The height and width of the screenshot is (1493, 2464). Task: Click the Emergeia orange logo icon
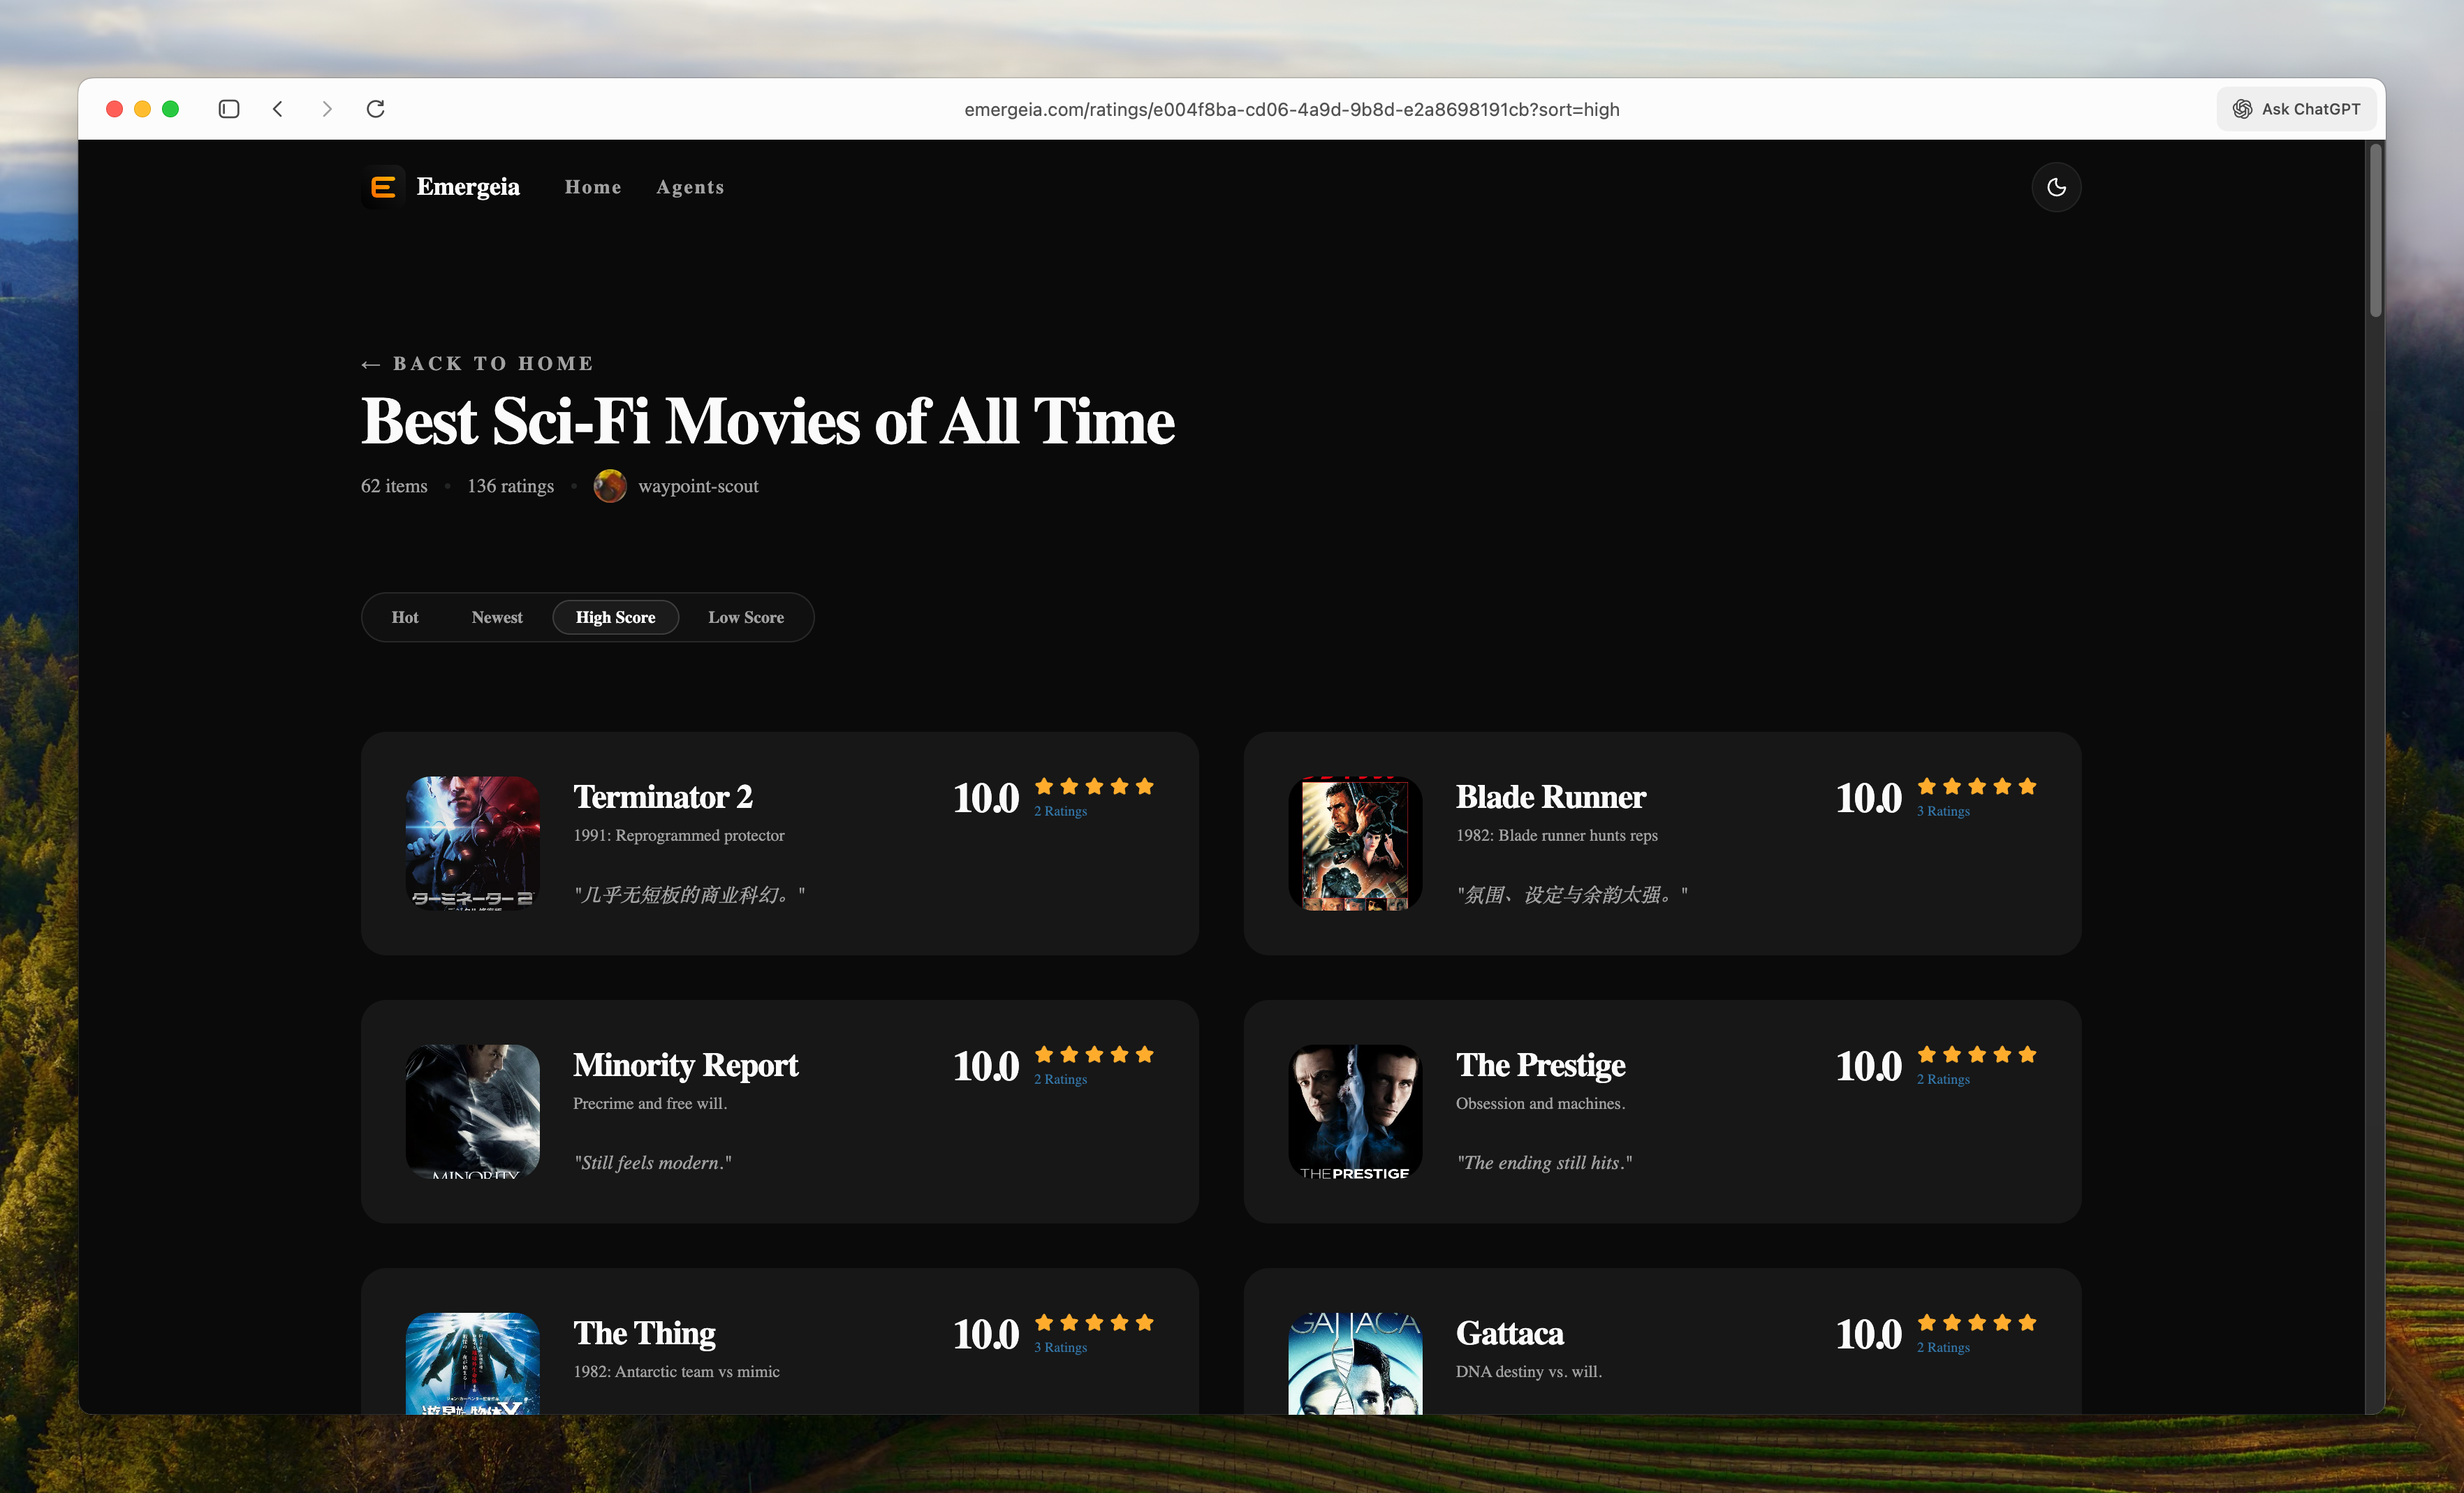coord(383,187)
